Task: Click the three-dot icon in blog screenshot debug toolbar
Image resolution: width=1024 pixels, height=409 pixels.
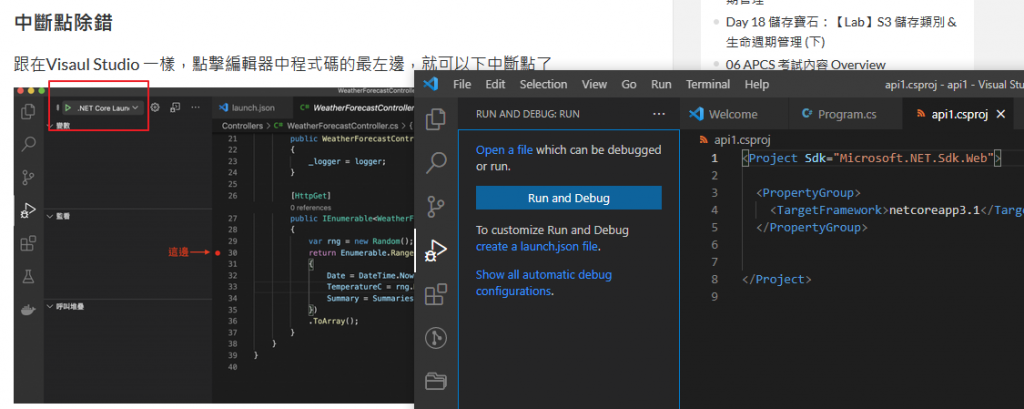Action: [x=195, y=107]
